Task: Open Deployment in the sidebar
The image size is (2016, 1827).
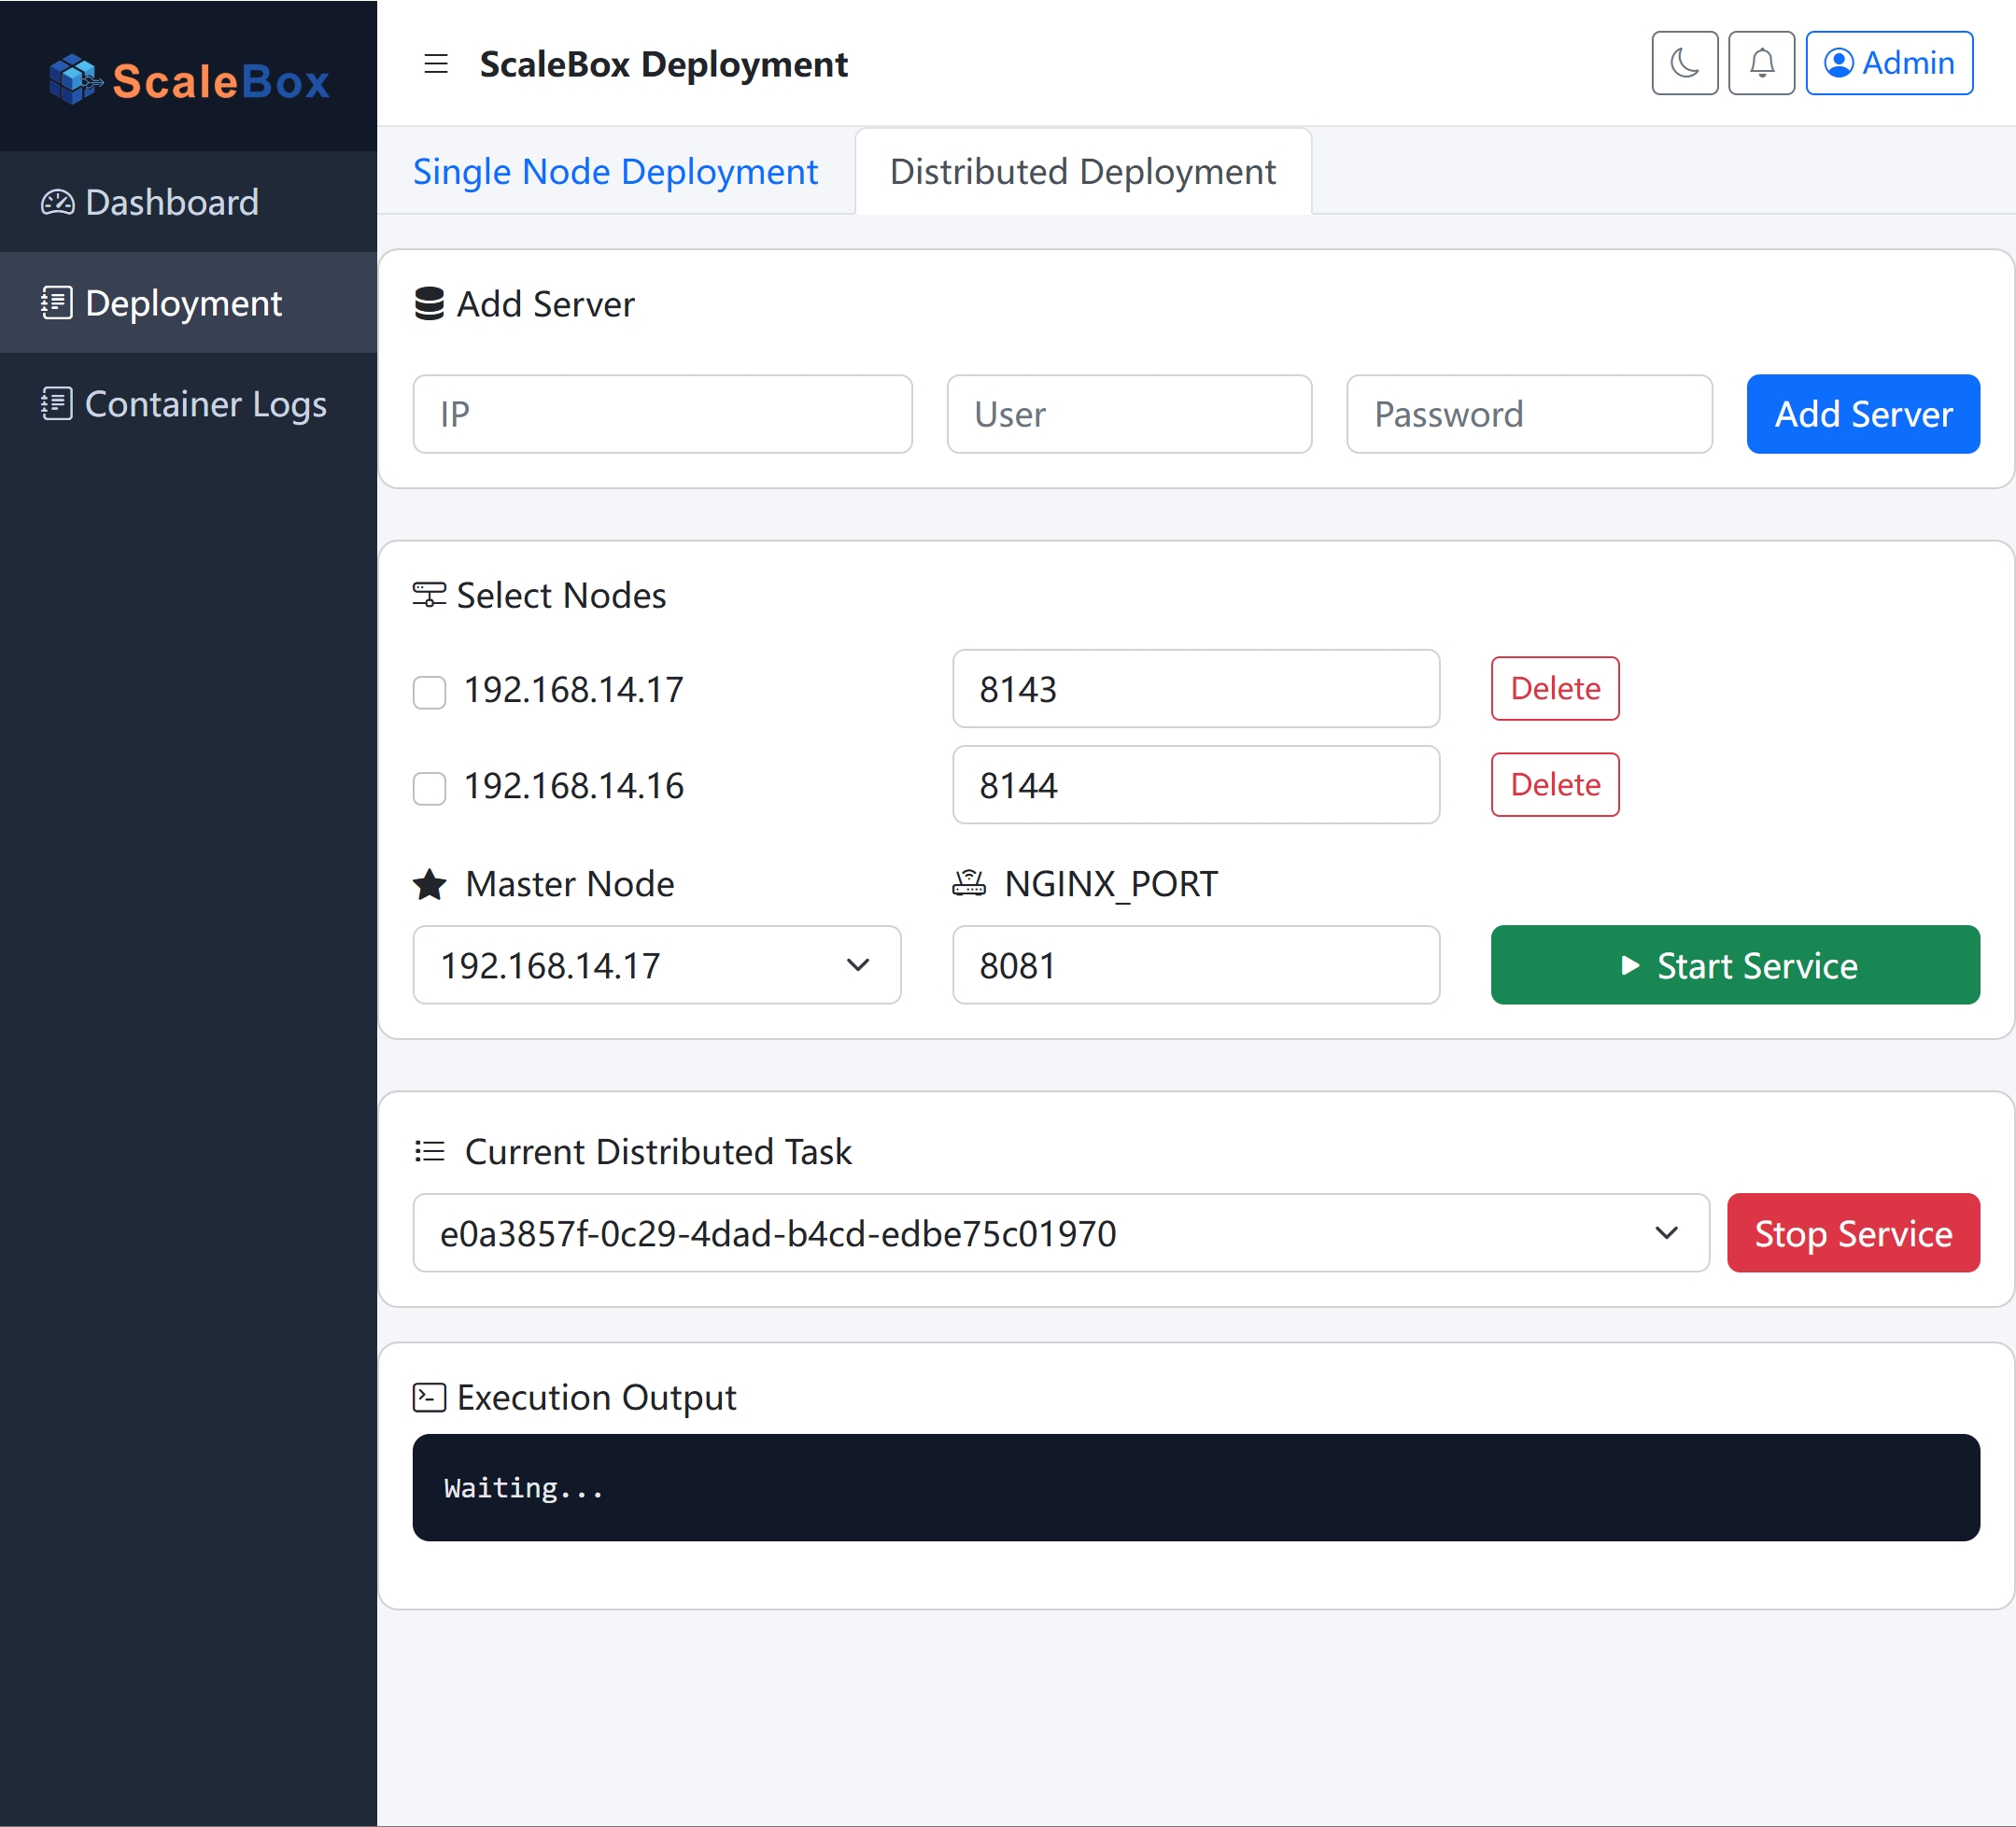Action: pos(188,302)
